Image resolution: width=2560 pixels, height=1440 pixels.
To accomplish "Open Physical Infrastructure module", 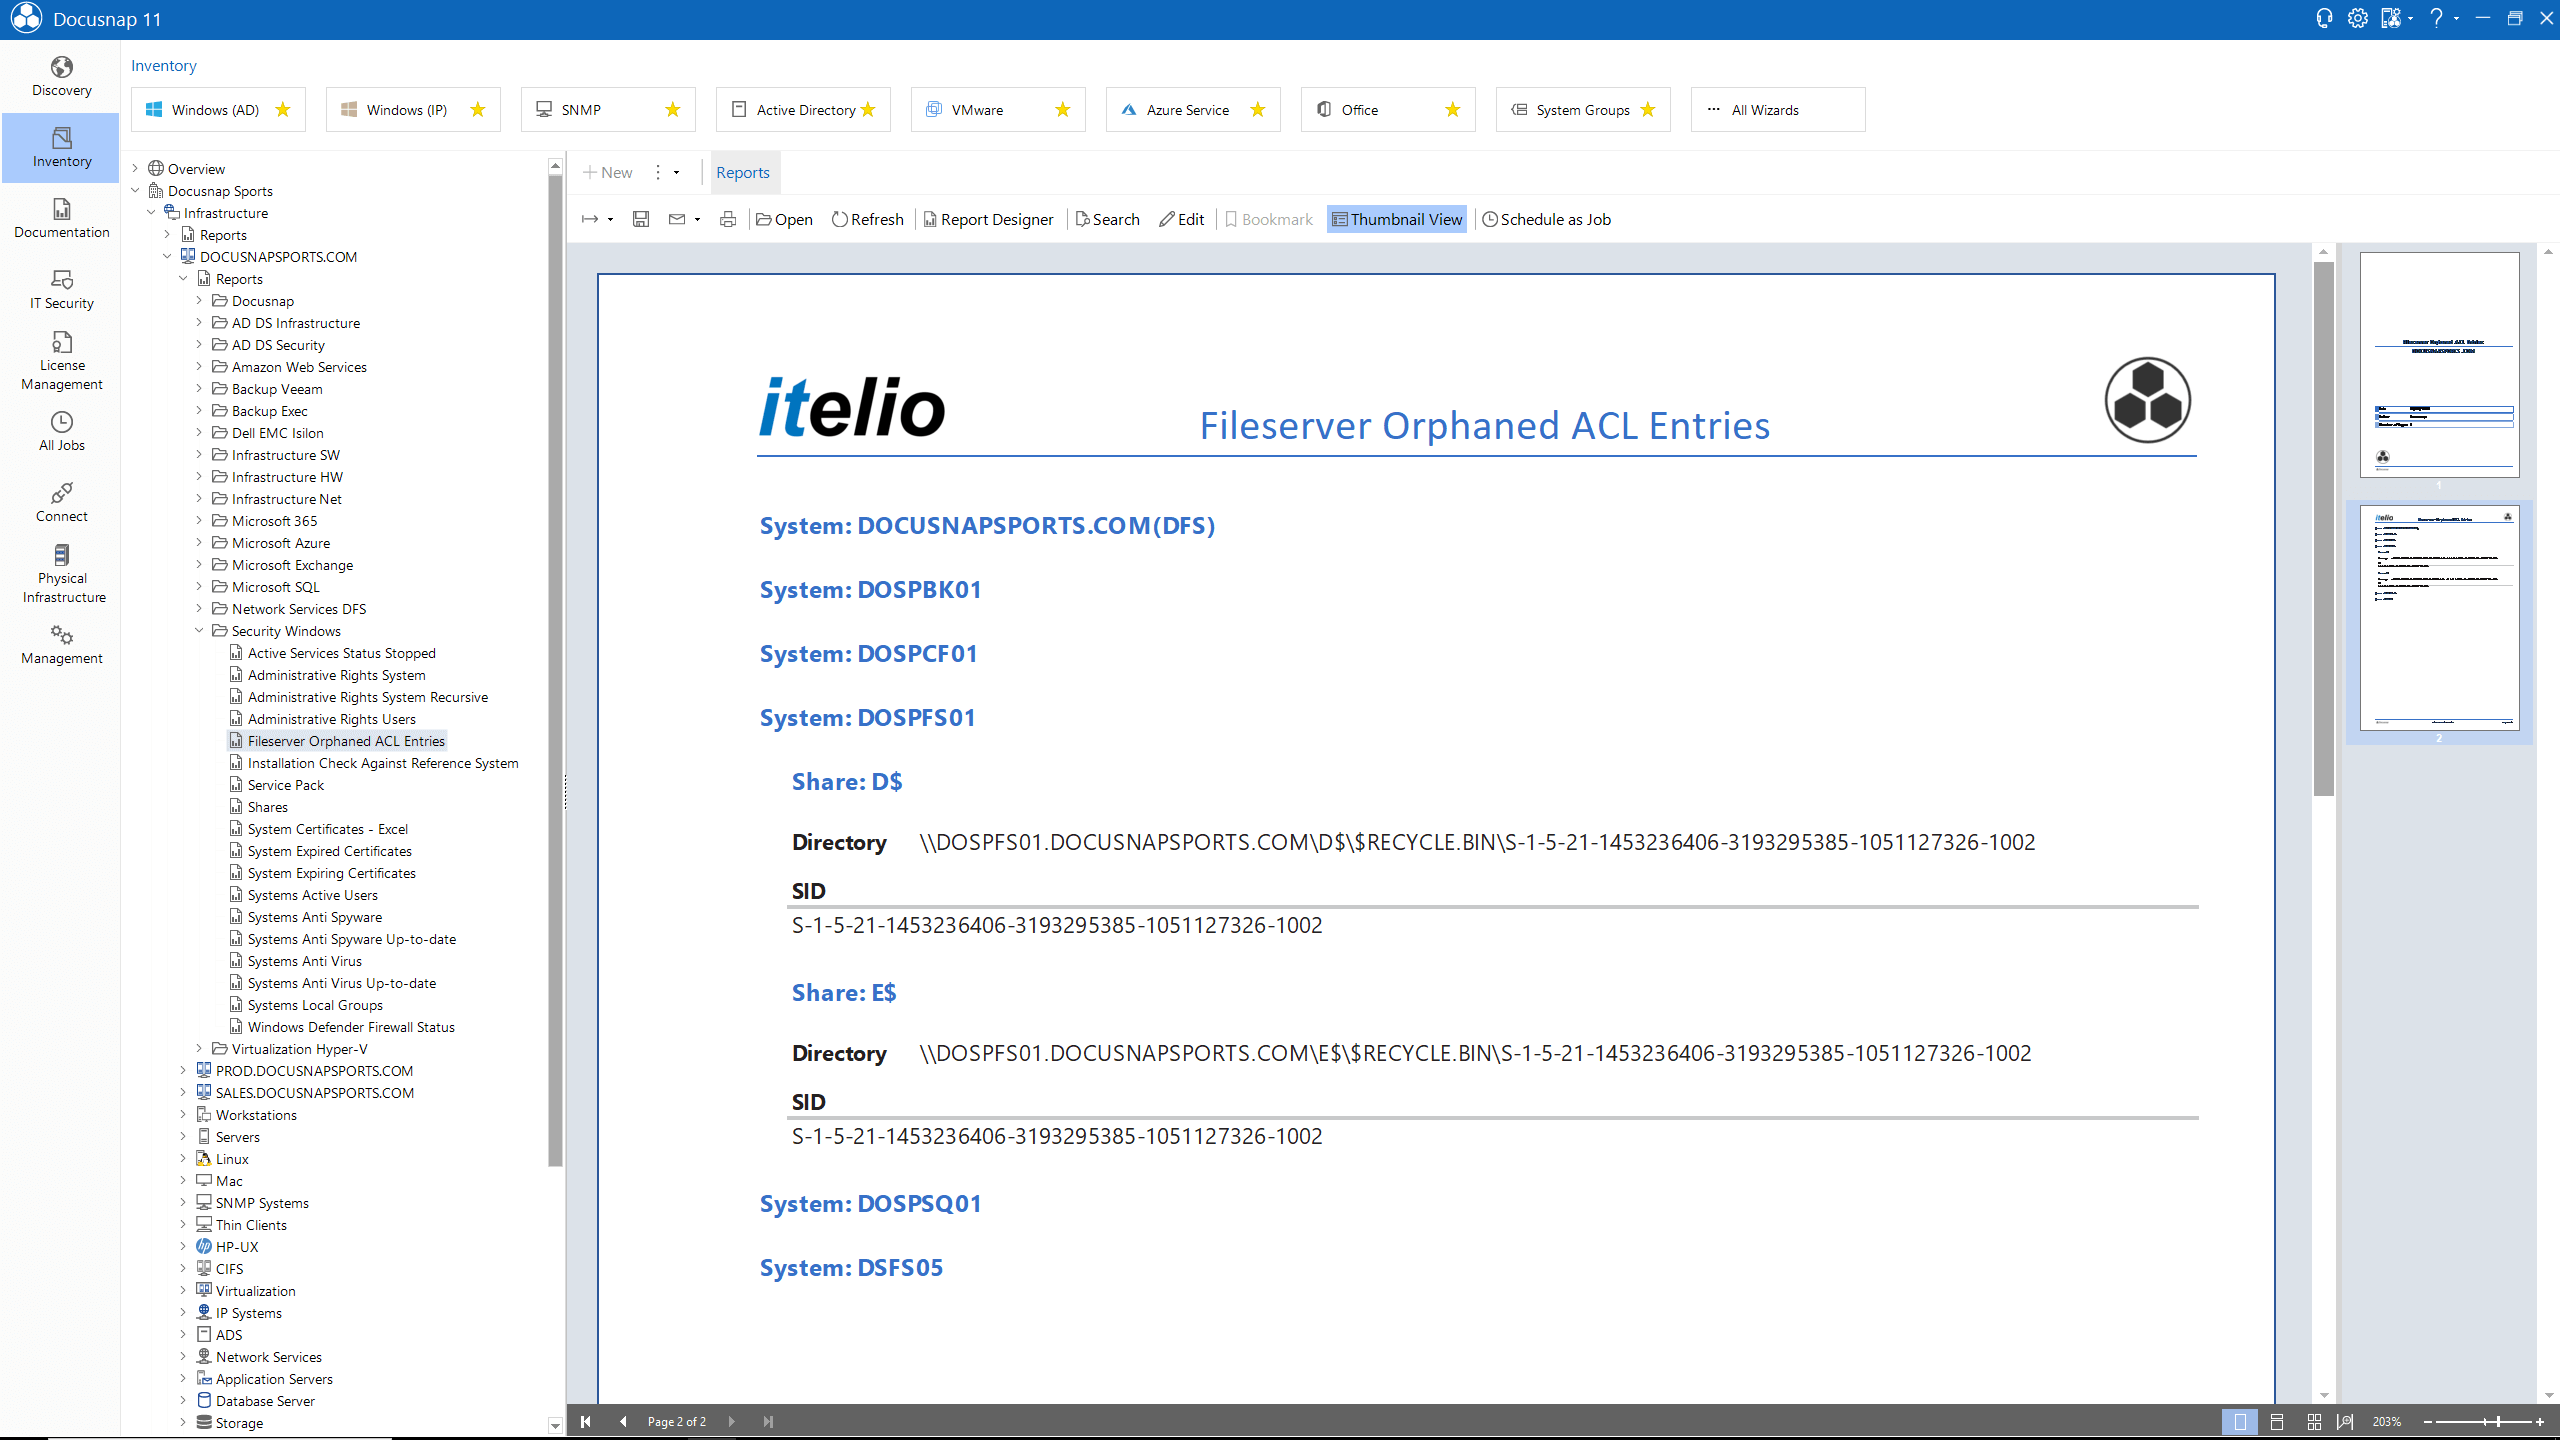I will click(x=62, y=574).
